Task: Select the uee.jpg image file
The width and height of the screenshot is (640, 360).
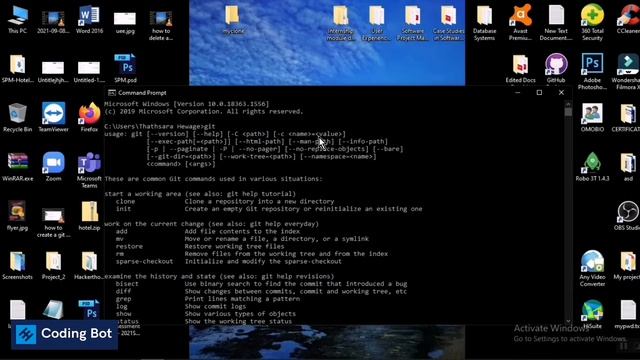Action: pos(125,22)
